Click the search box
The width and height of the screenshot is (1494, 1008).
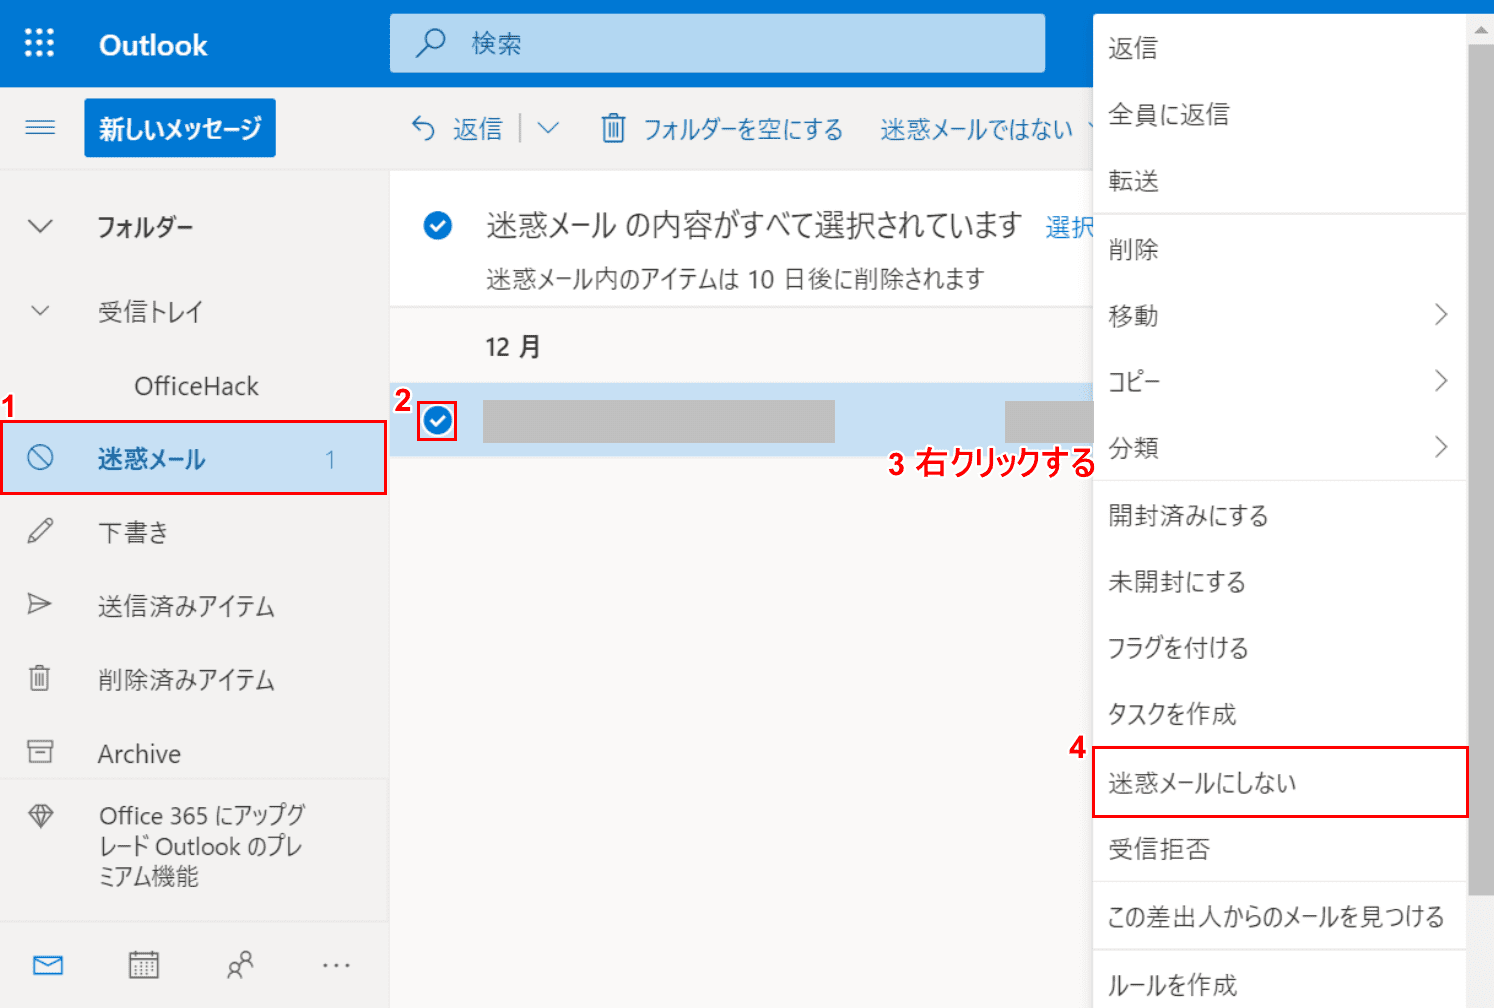[x=717, y=43]
